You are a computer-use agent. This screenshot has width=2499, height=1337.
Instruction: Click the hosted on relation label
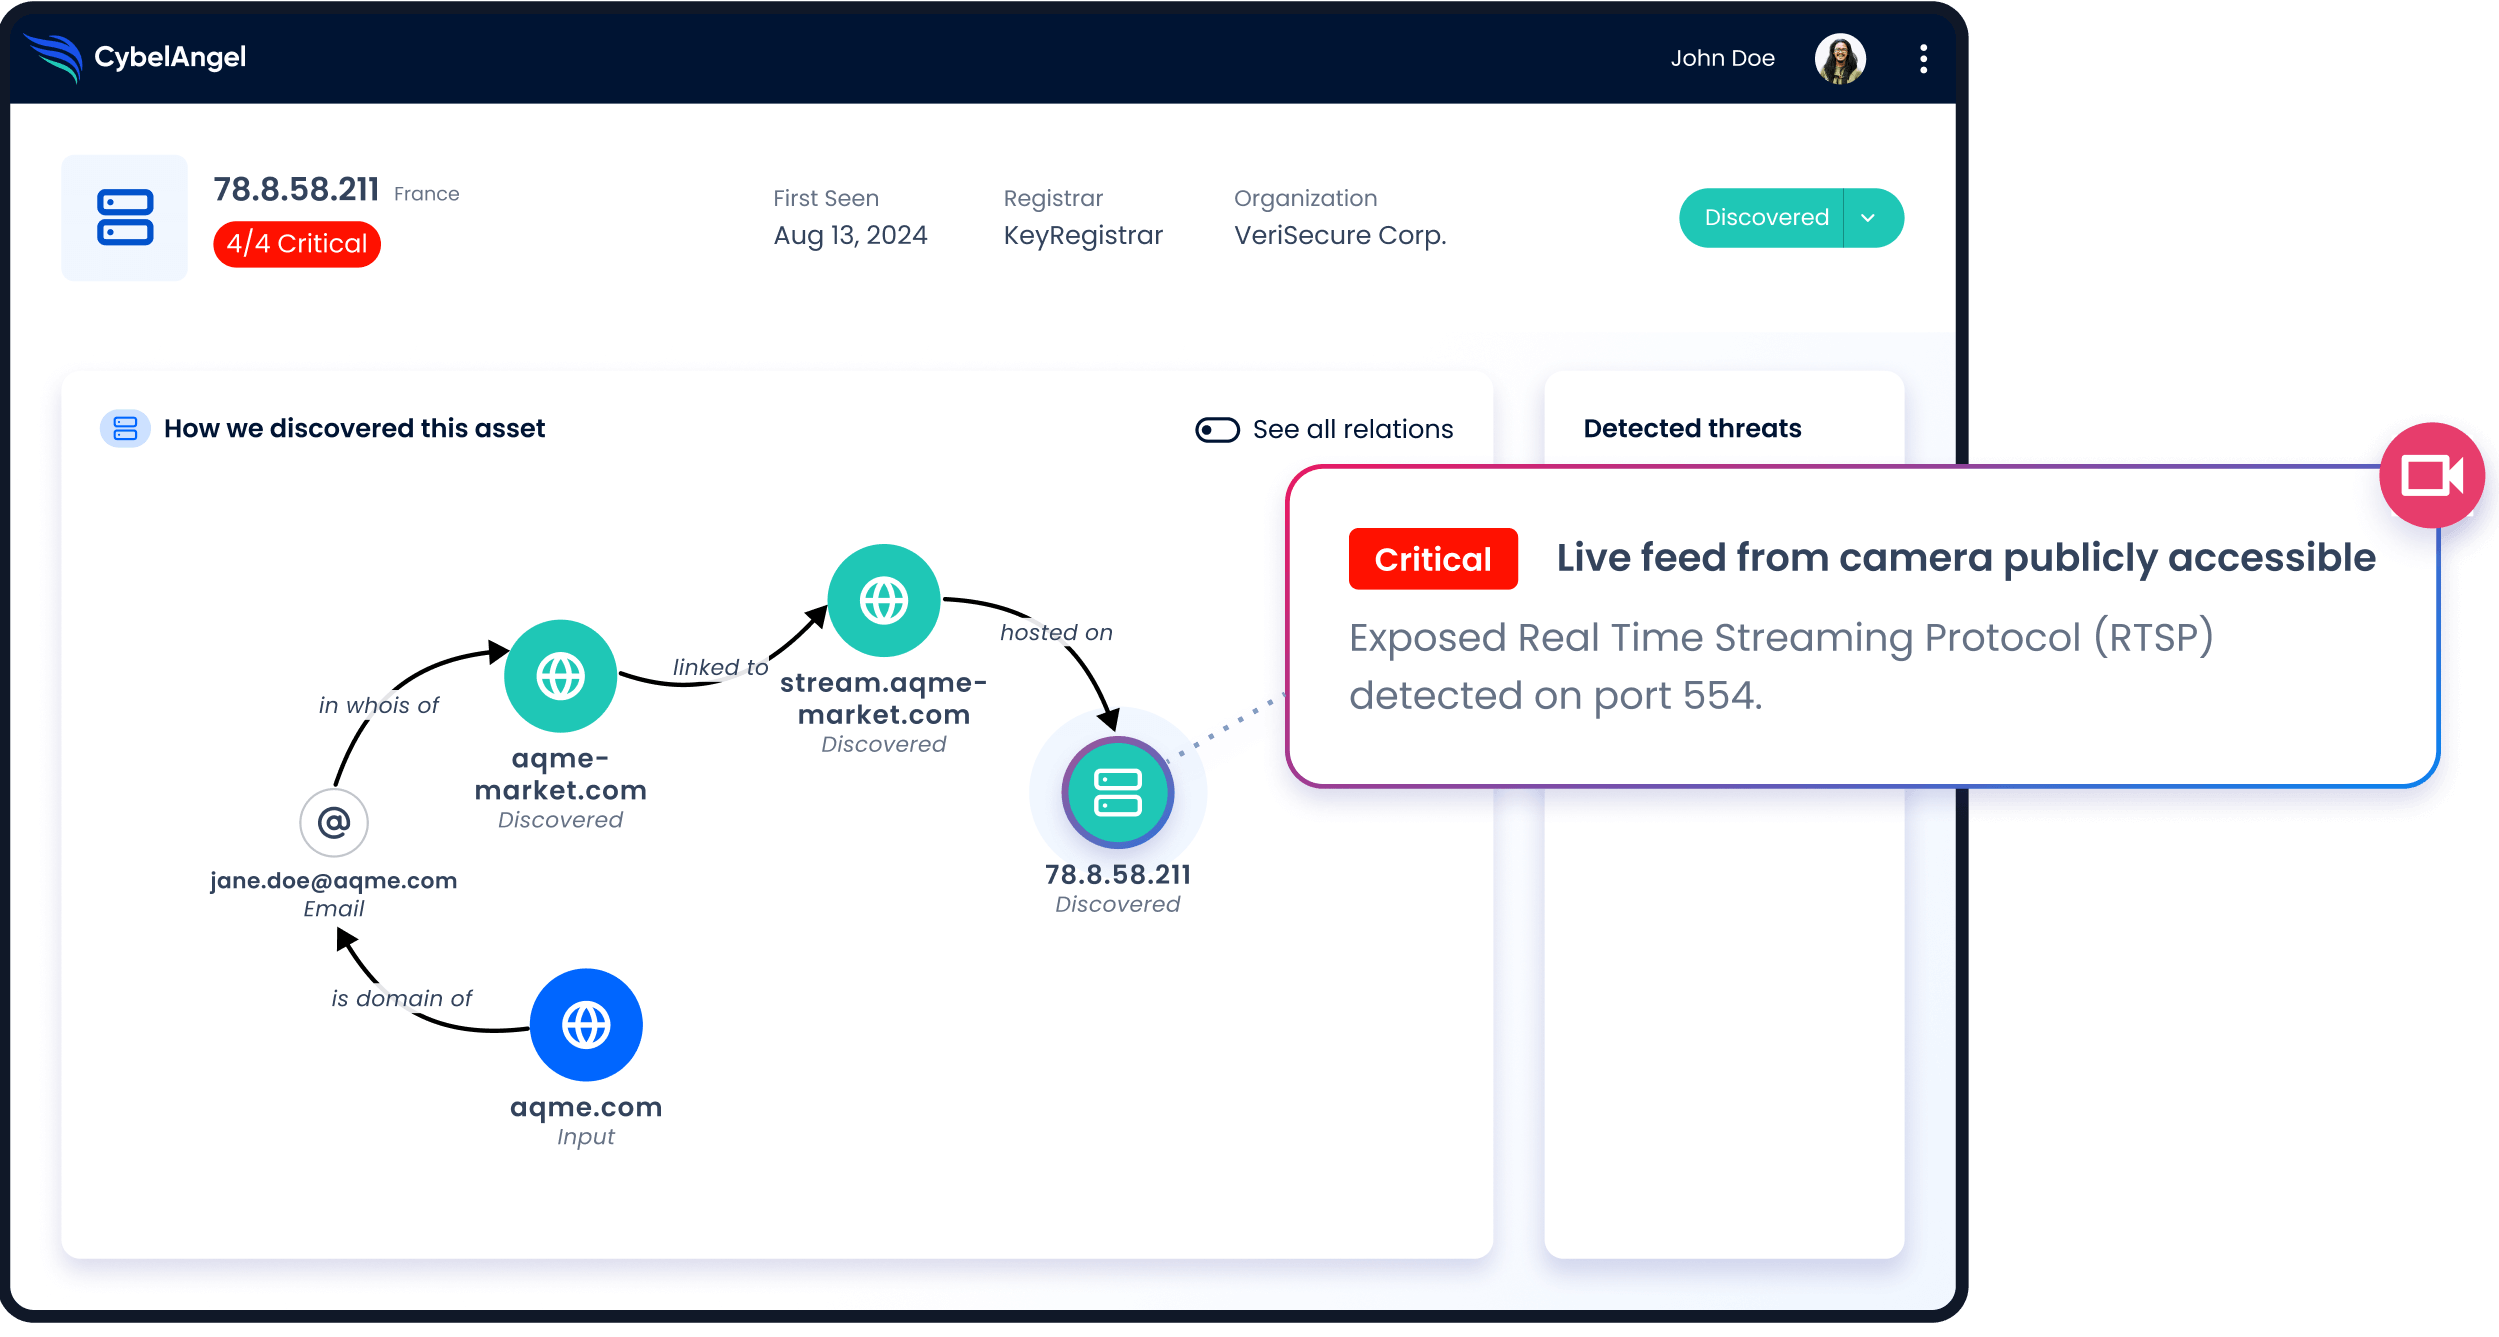[1056, 632]
